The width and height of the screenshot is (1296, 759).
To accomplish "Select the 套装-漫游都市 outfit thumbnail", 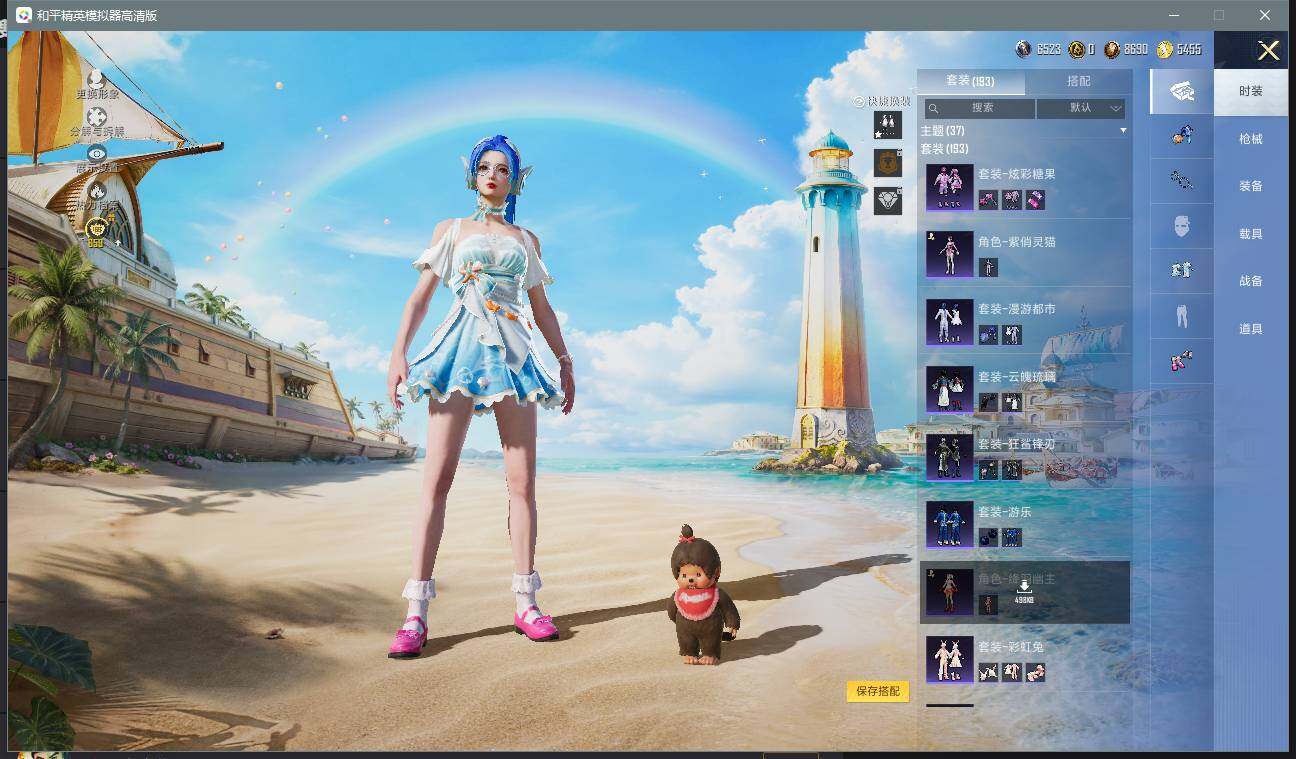I will tap(949, 322).
